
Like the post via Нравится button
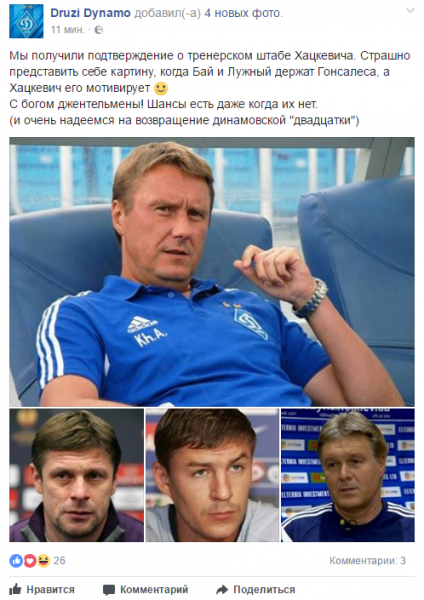(x=42, y=589)
